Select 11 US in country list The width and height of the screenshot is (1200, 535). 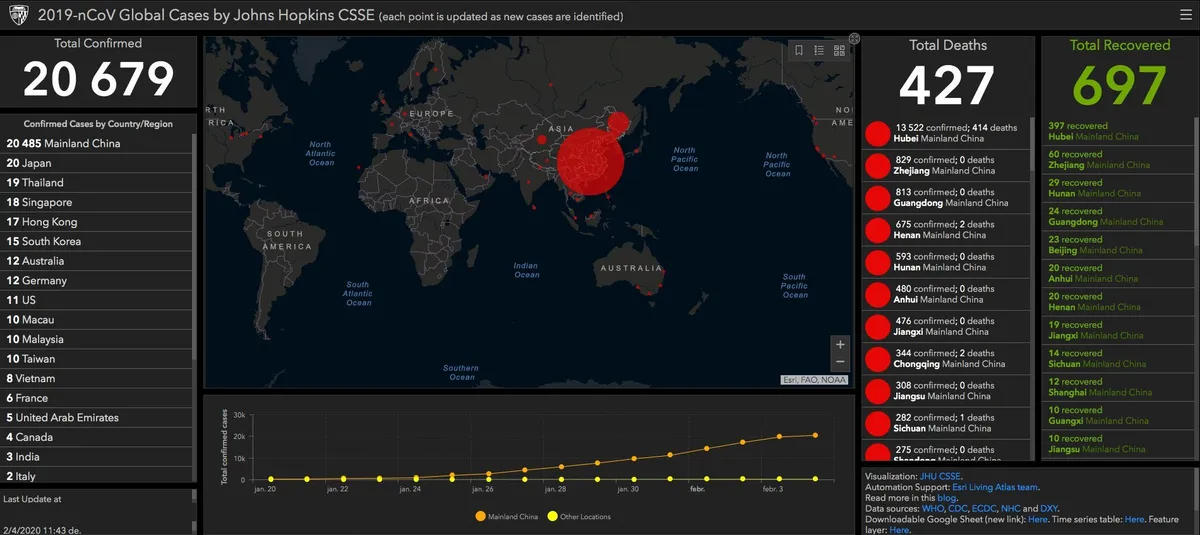pos(97,300)
